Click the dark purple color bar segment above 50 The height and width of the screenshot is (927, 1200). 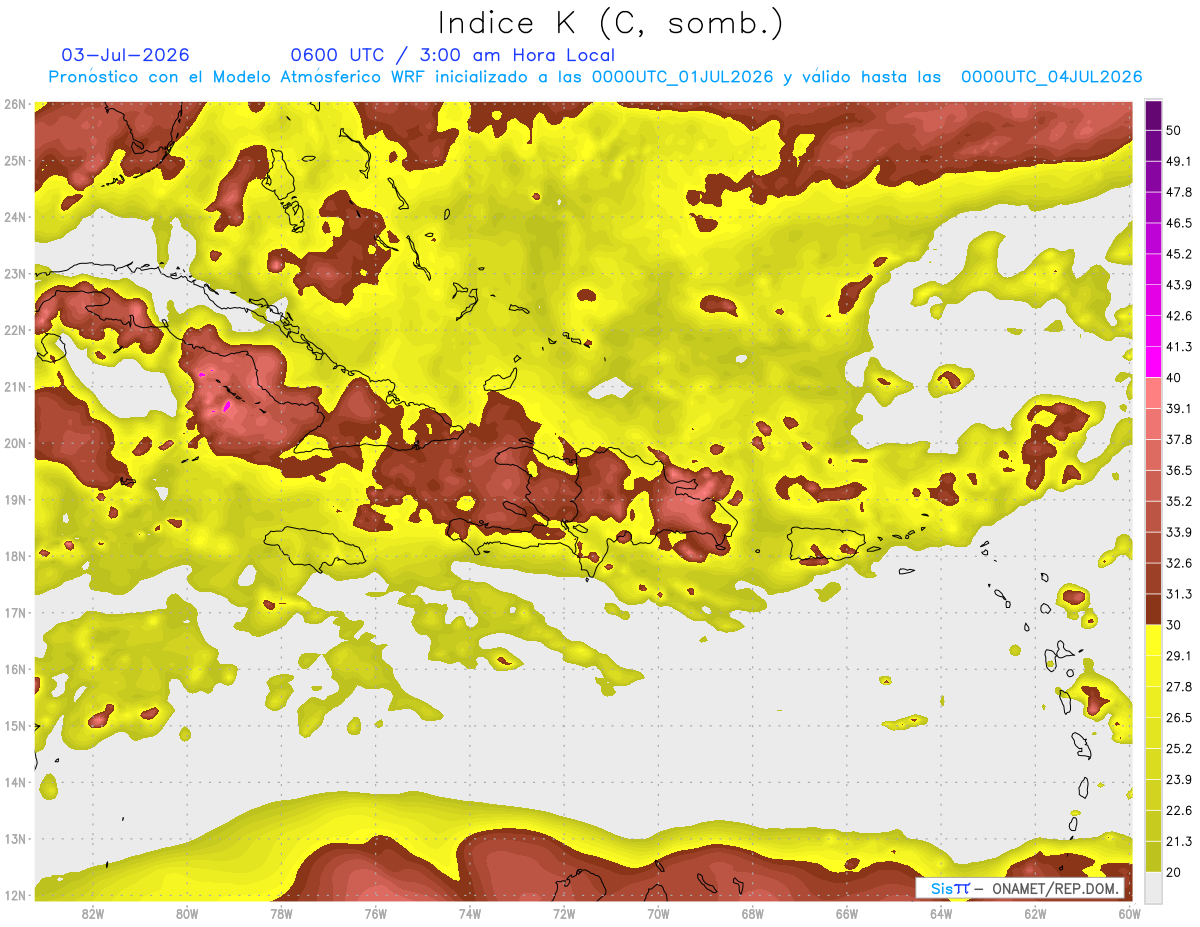click(x=1153, y=115)
